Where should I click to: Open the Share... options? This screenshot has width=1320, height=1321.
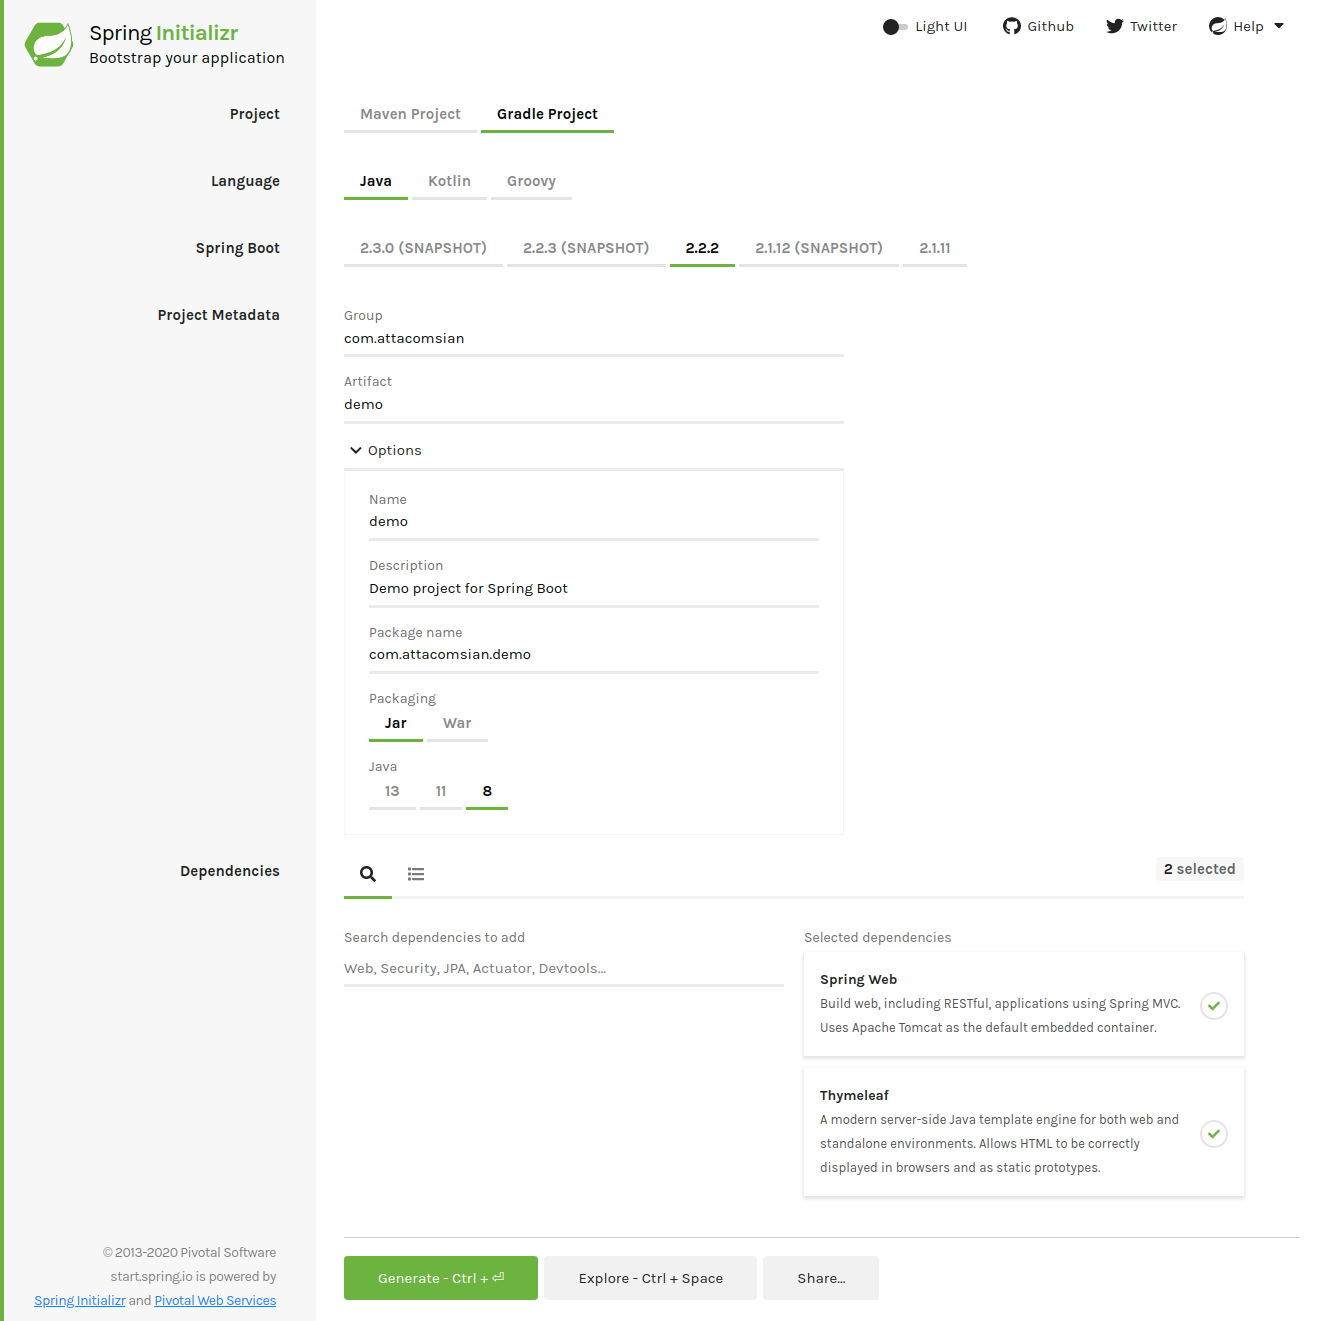[820, 1278]
